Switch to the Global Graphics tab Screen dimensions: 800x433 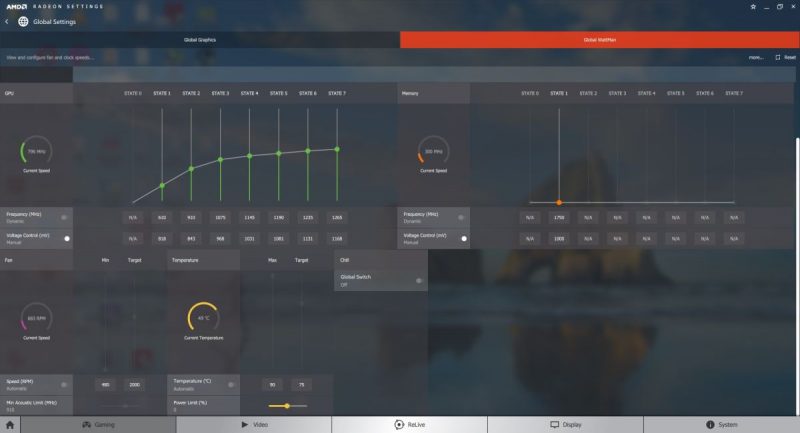point(200,40)
